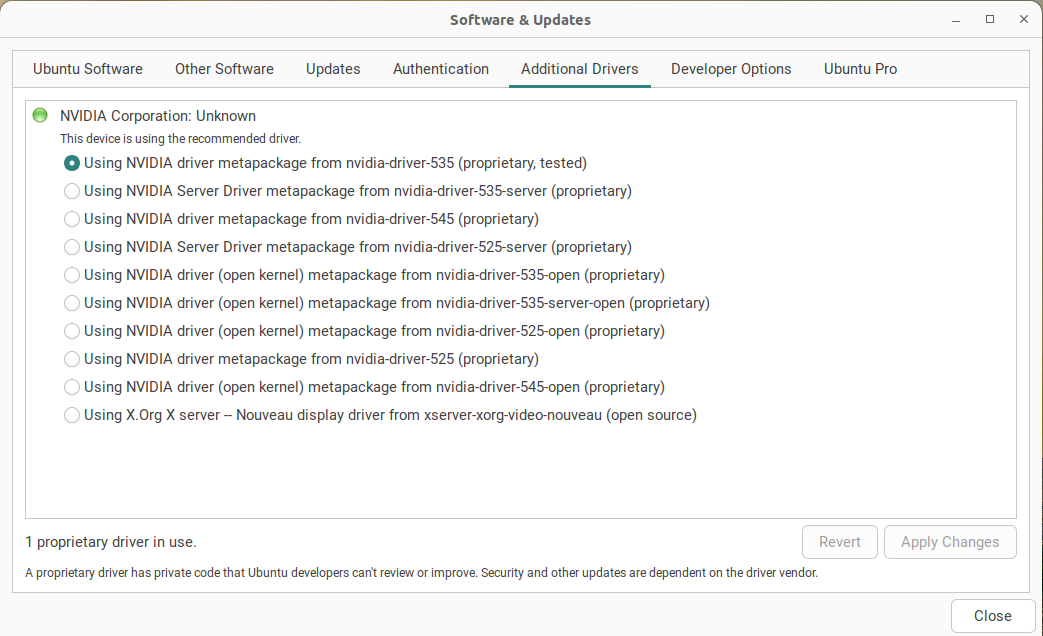Screen dimensions: 1043x636
Task: Select nvidia-driver-525-open radio button
Action: (x=72, y=331)
